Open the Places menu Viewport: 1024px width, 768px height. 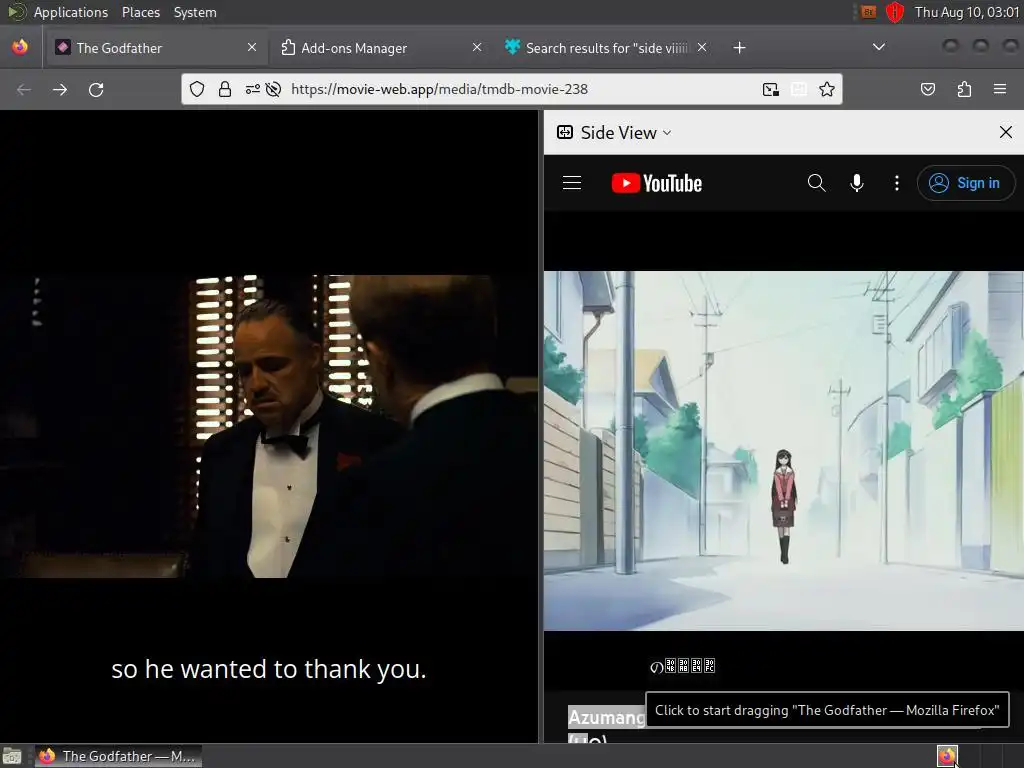(x=140, y=12)
